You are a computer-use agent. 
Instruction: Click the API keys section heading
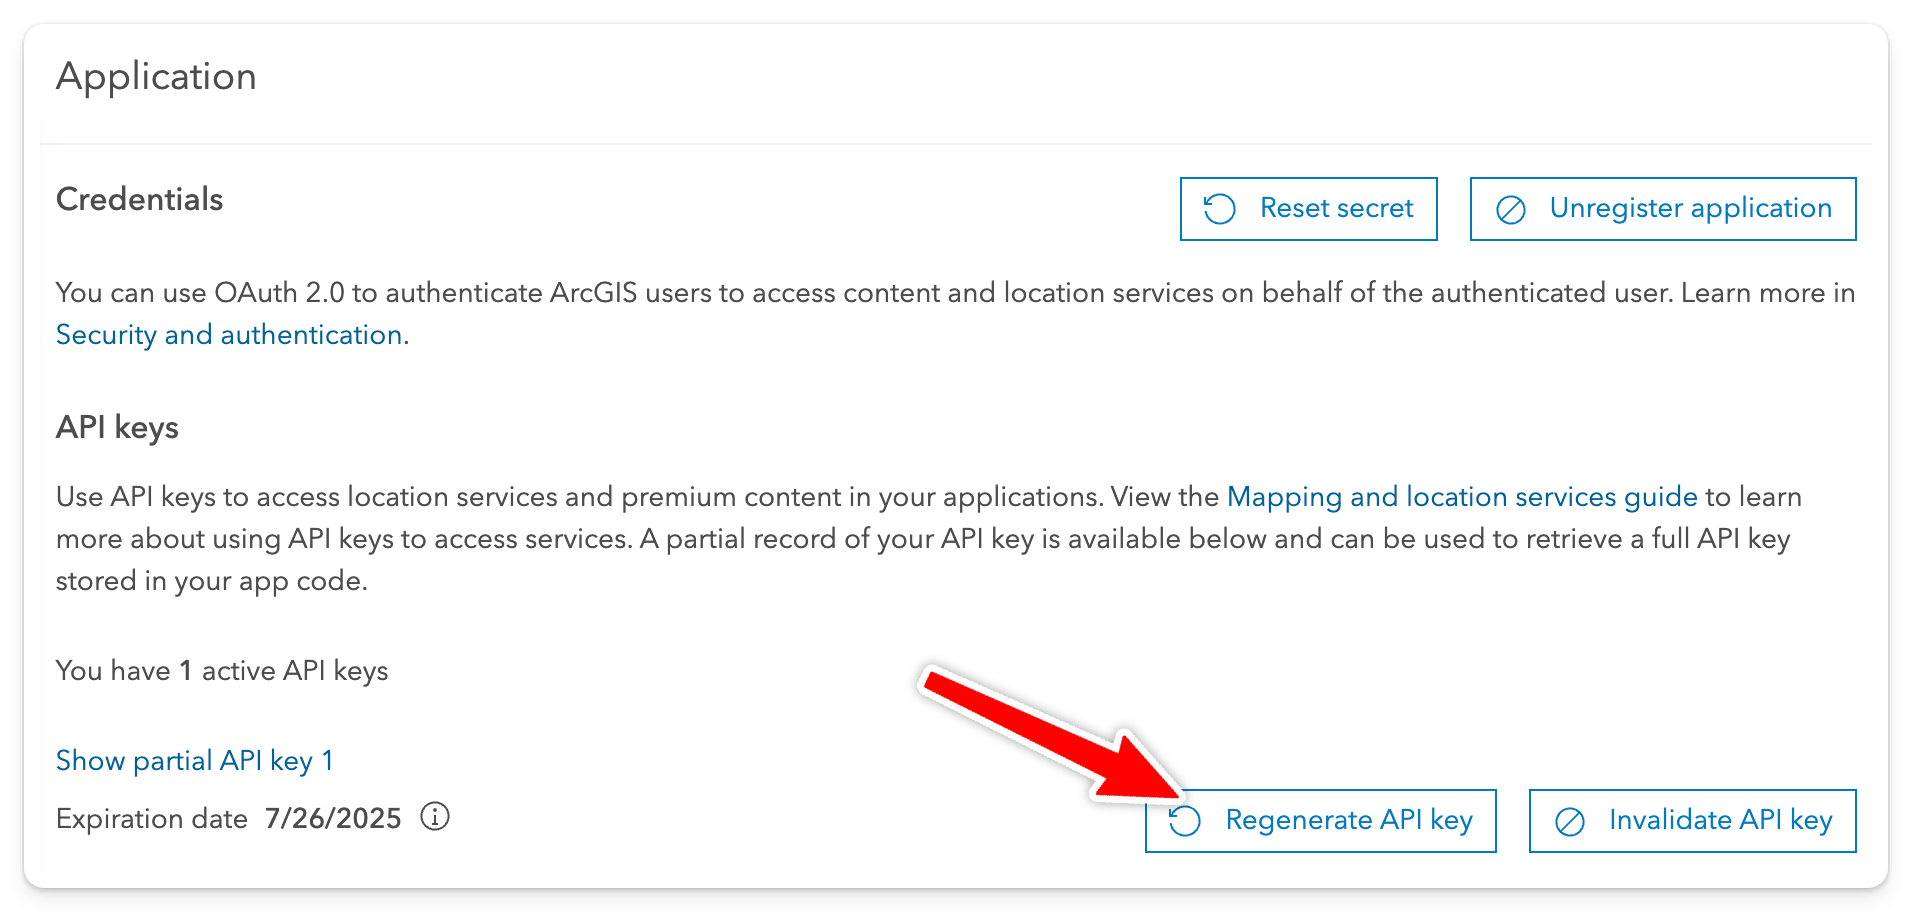coord(118,428)
